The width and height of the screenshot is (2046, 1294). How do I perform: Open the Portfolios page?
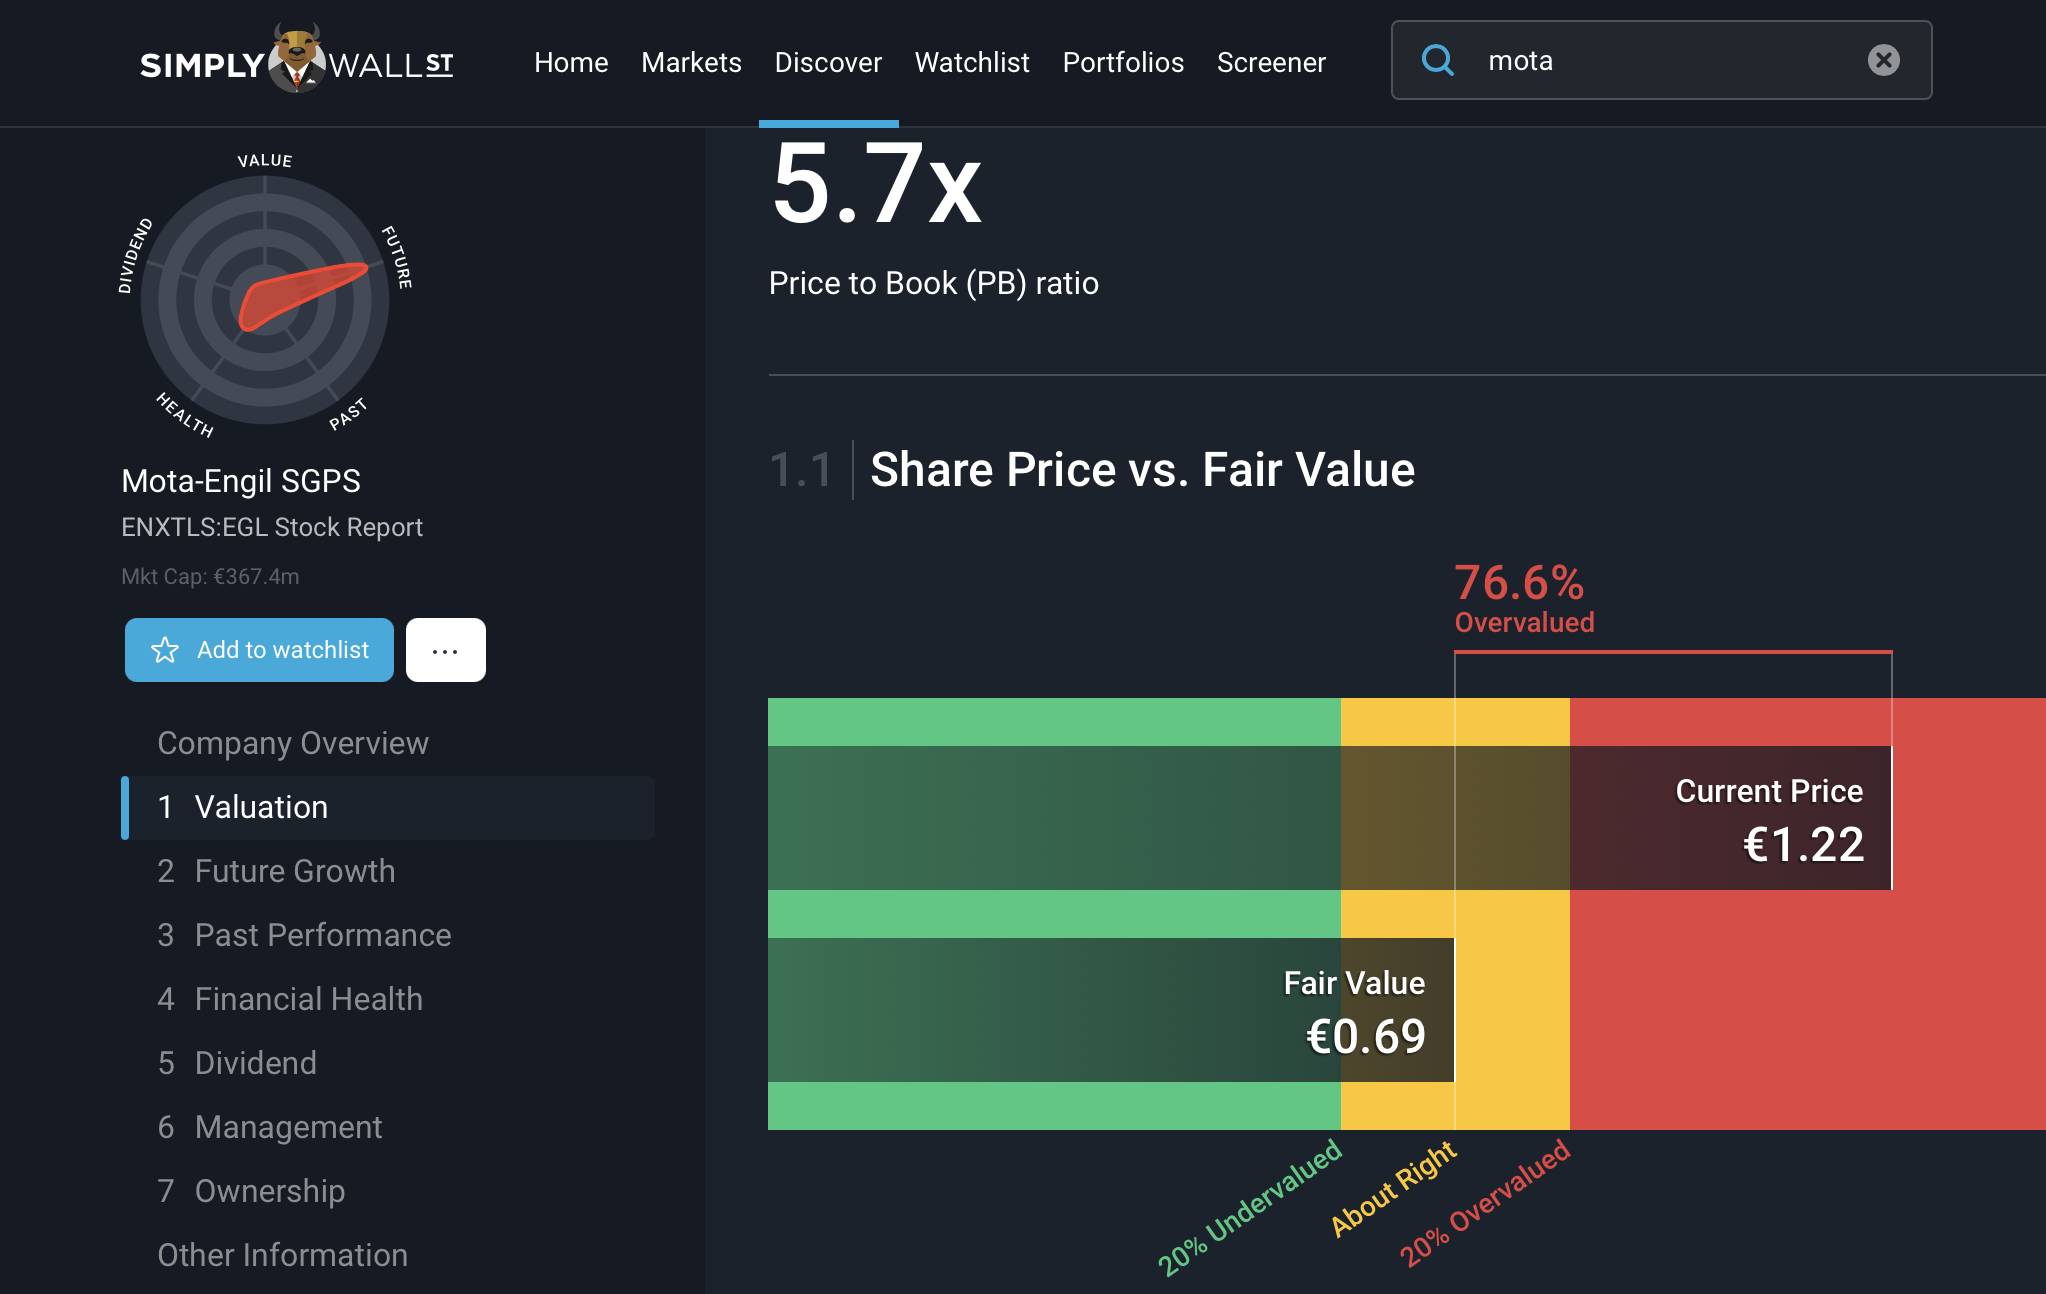pyautogui.click(x=1123, y=63)
